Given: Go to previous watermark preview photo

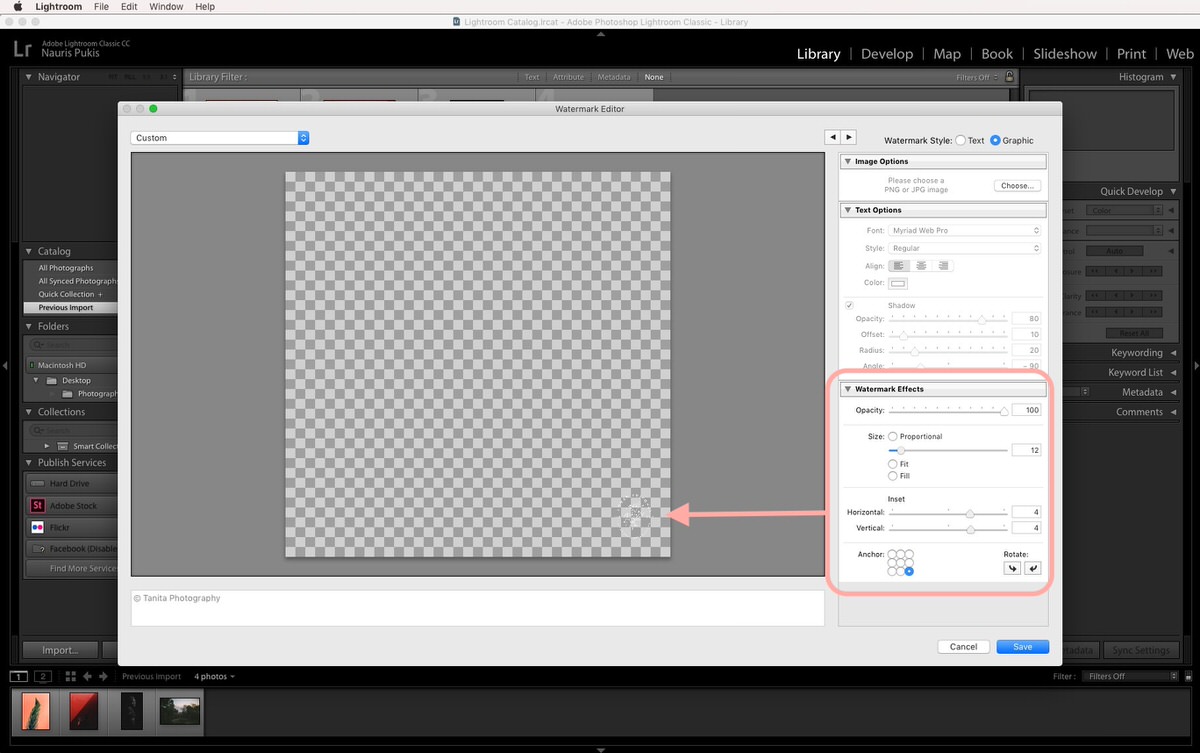Looking at the screenshot, I should click(x=832, y=136).
